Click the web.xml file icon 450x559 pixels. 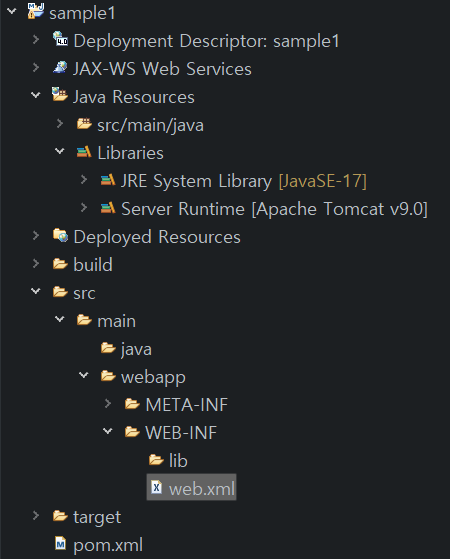pyautogui.click(x=156, y=487)
